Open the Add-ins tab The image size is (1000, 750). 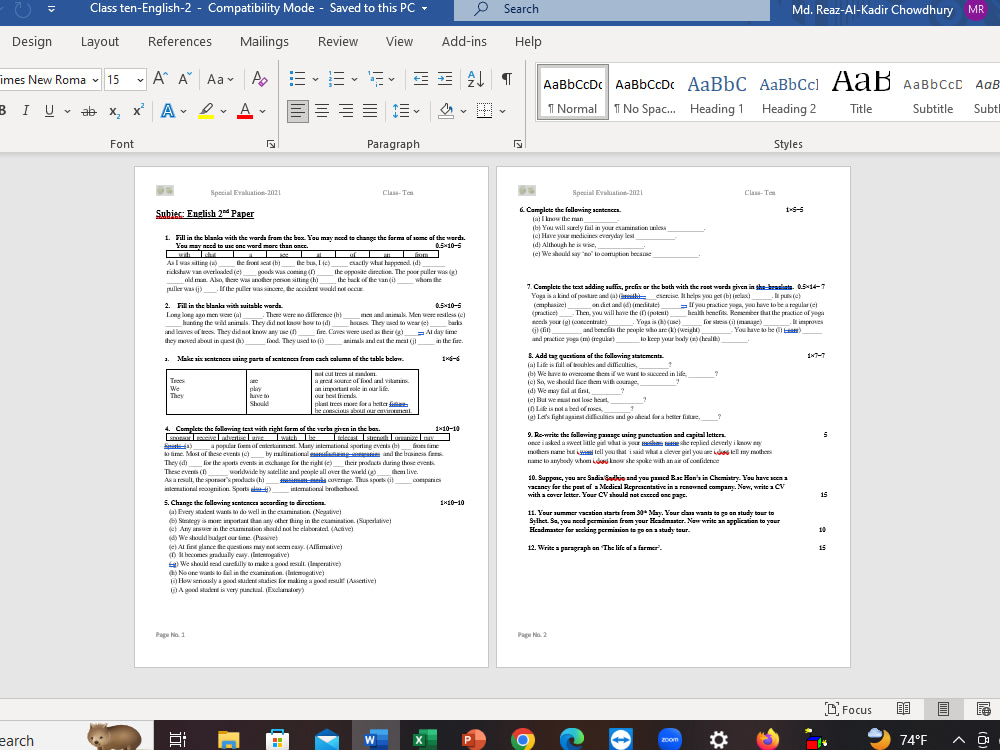(x=464, y=41)
